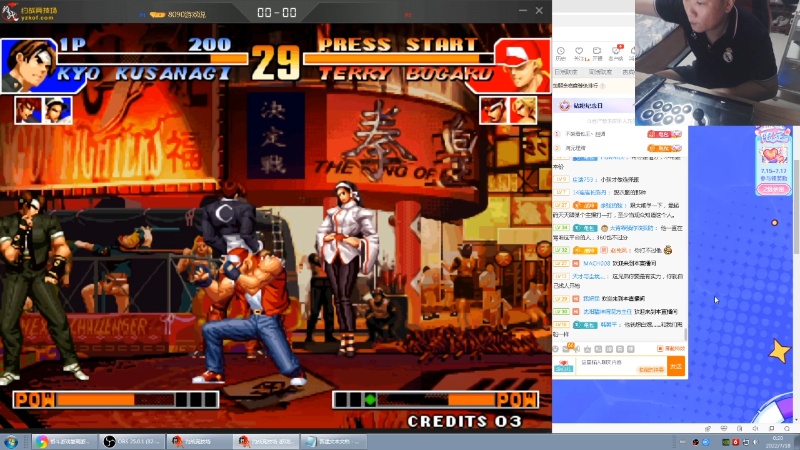Click second-ranked user name in contribution list
Viewport: 800px width, 450px height.
pyautogui.click(x=575, y=148)
